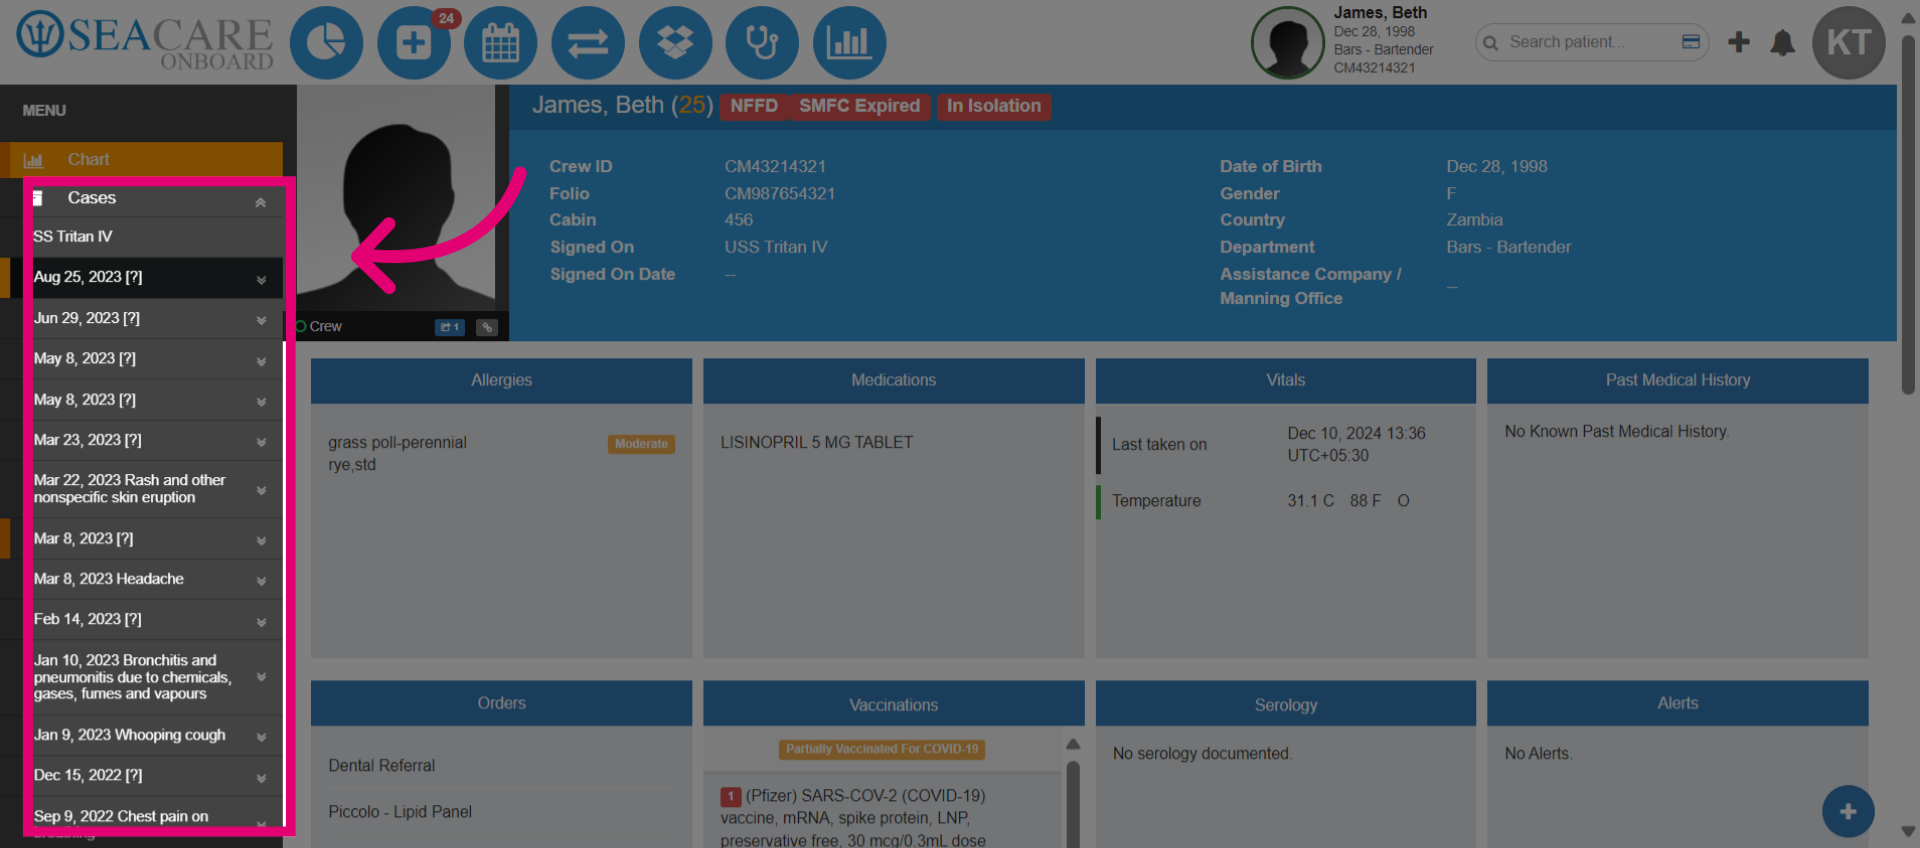This screenshot has width=1920, height=848.
Task: Click LISINOPRIL 5 MG TABLET medication
Action: click(817, 443)
